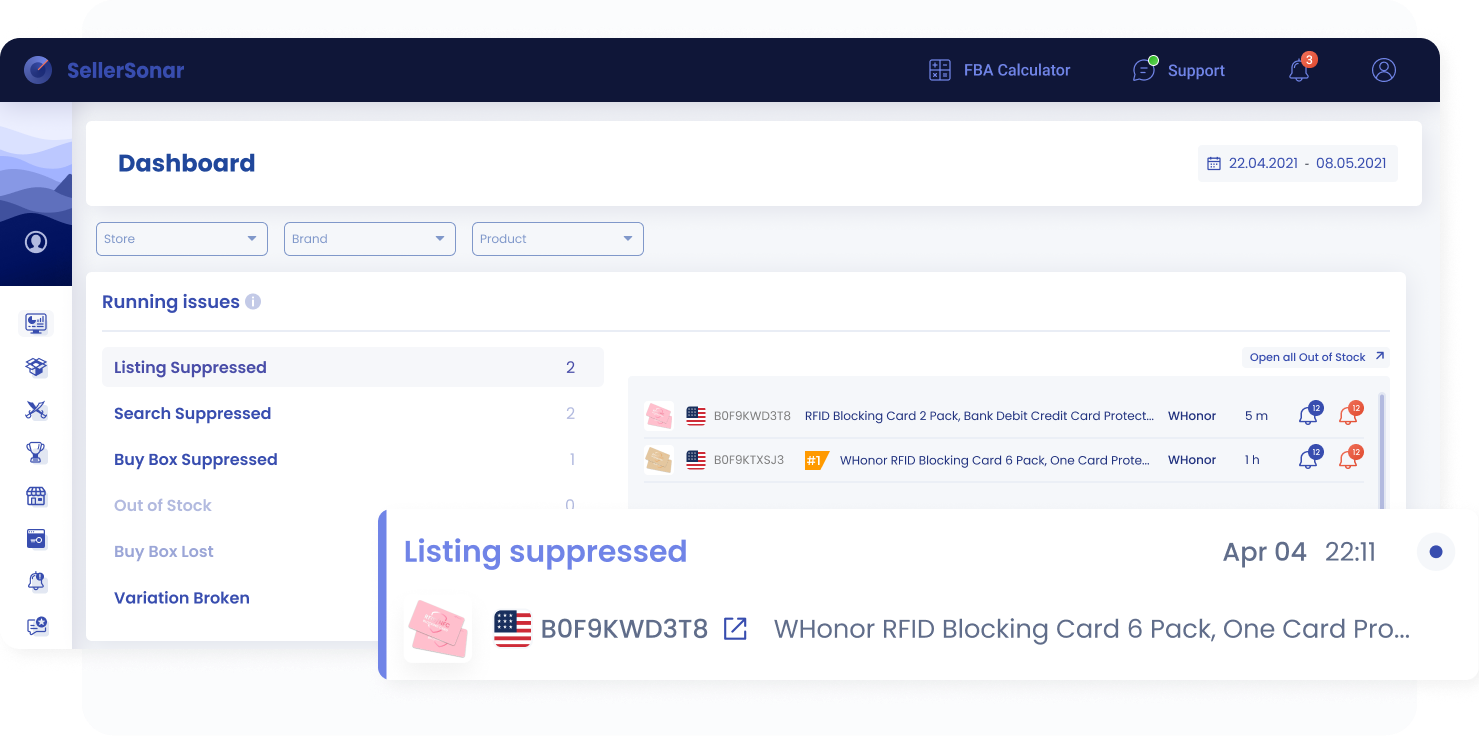Click the open box products sidebar icon
The width and height of the screenshot is (1479, 736).
37,367
